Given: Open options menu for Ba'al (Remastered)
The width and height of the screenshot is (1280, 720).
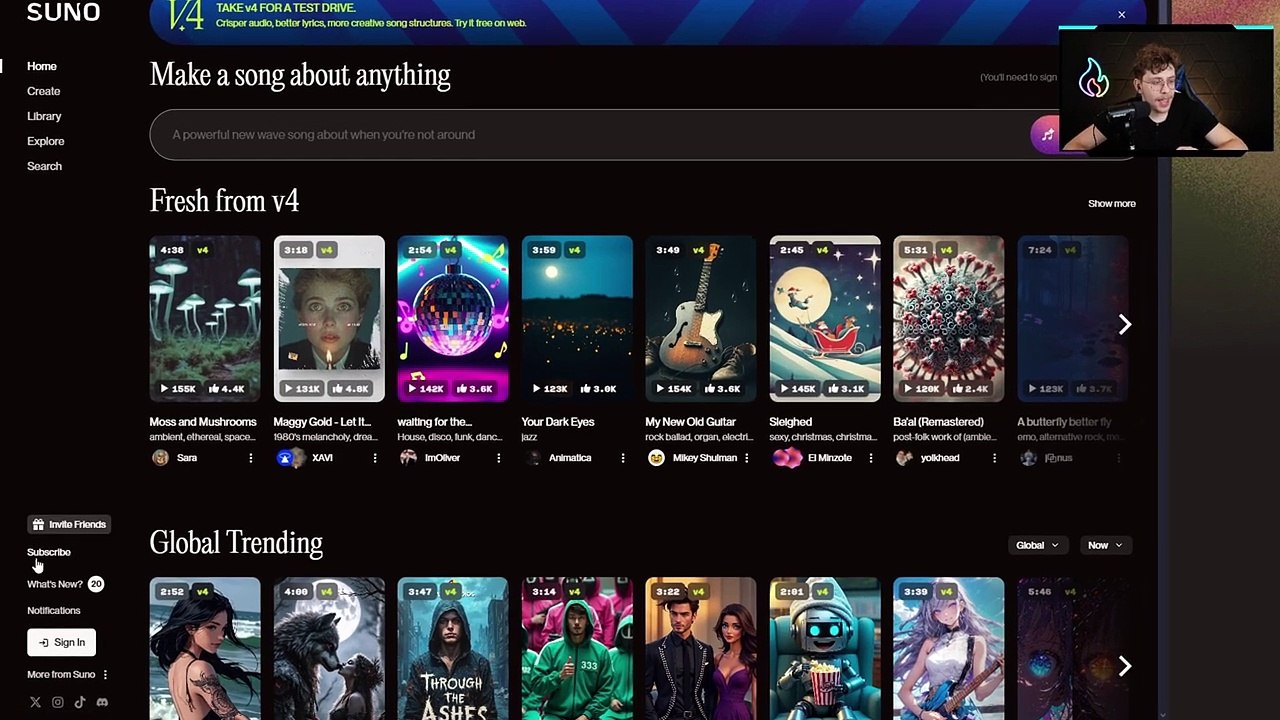Looking at the screenshot, I should coord(995,458).
